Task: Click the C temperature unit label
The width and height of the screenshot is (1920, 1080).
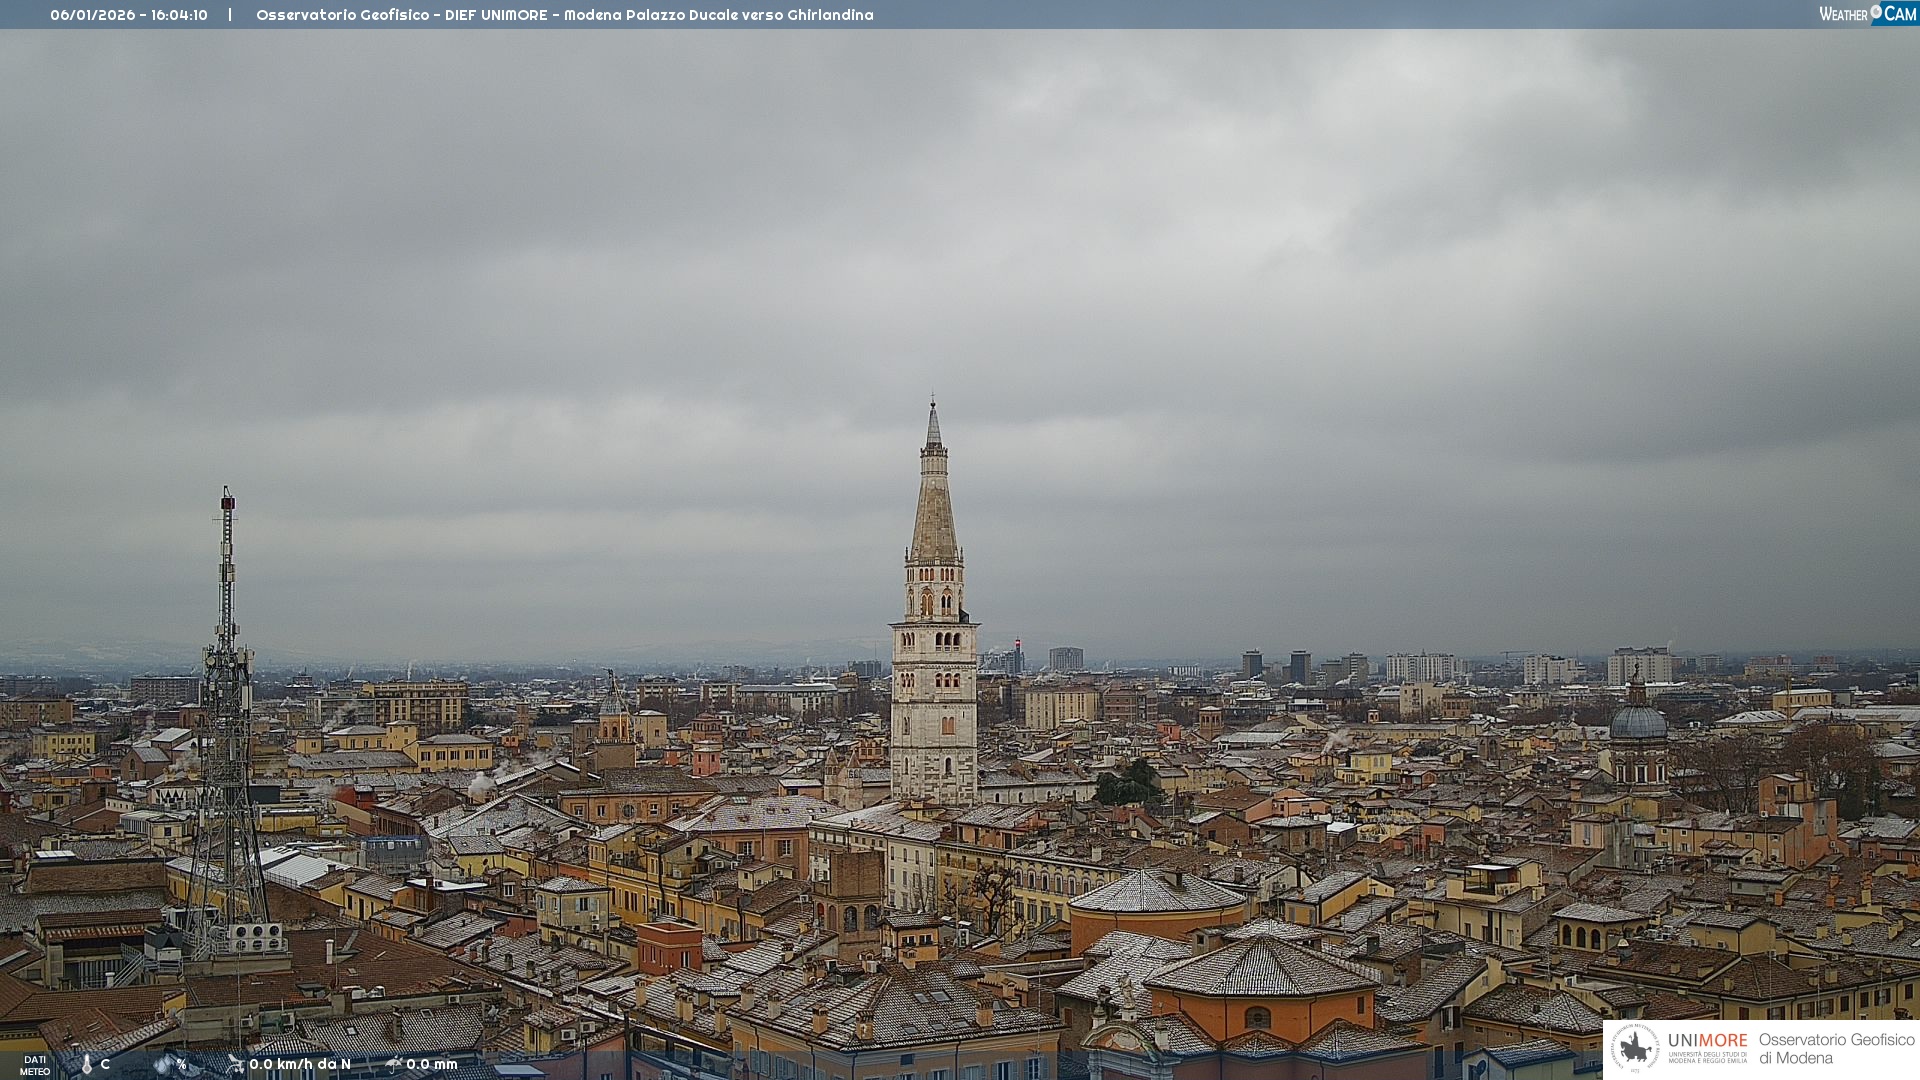Action: click(x=105, y=1064)
